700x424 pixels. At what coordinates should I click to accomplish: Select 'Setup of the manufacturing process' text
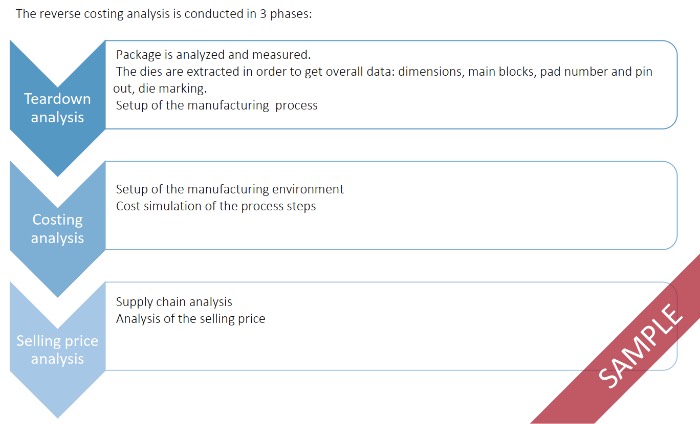[217, 105]
